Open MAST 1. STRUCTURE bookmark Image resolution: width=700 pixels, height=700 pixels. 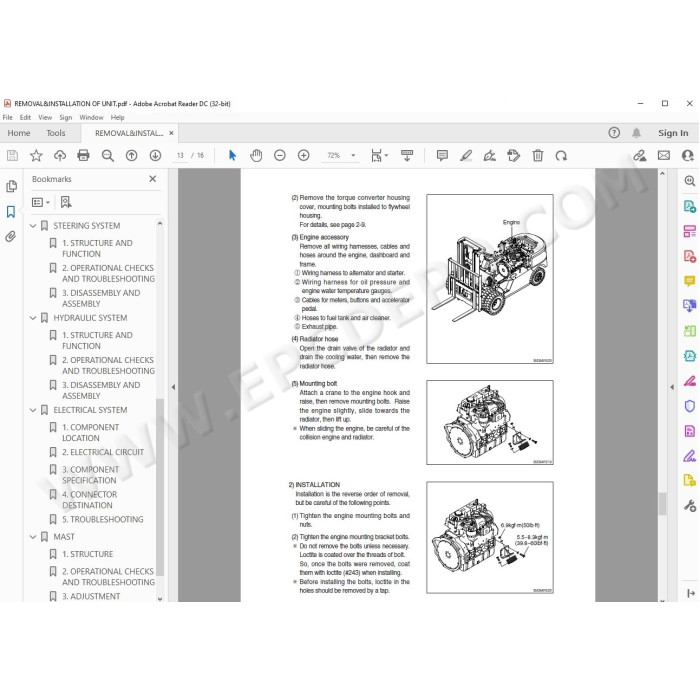click(x=88, y=554)
